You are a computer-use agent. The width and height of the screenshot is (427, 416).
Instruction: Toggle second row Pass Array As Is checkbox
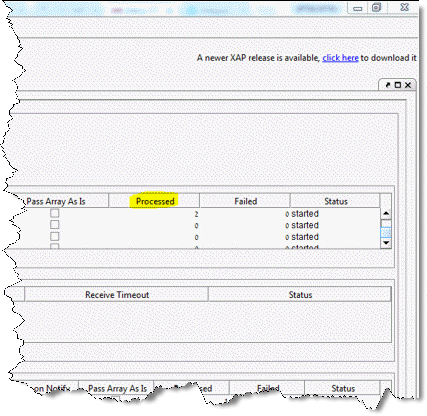55,225
